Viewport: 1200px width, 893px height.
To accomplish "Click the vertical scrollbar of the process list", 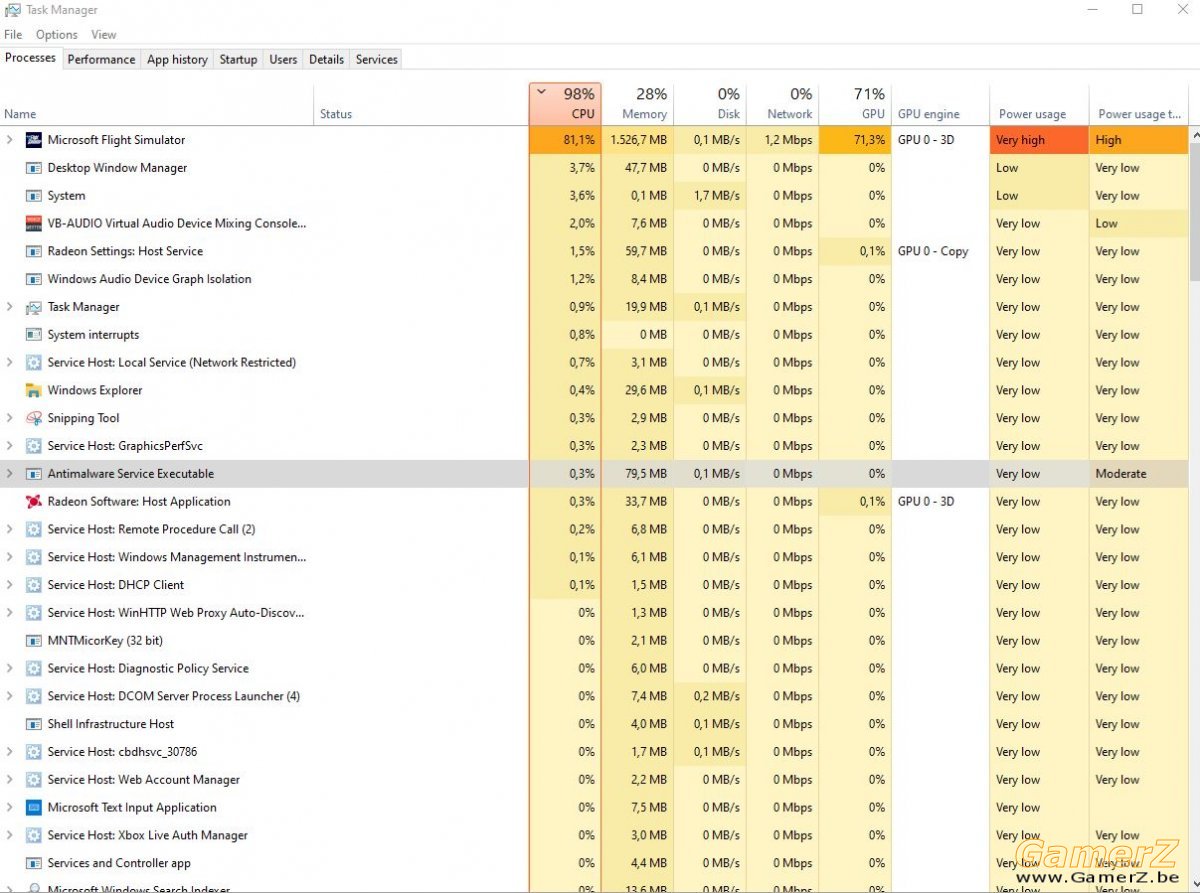I will tap(1194, 210).
